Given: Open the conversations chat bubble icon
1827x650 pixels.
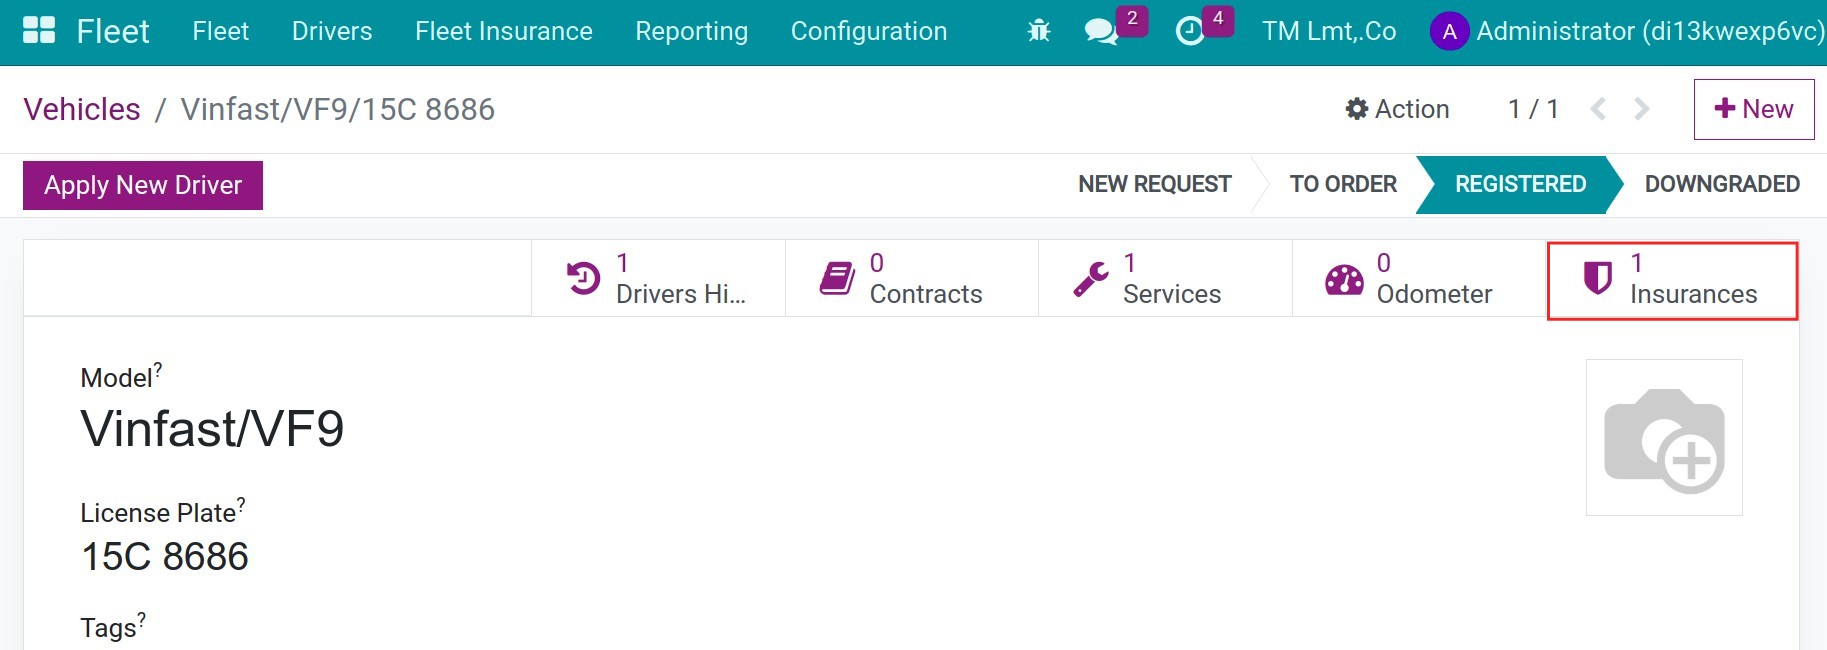Looking at the screenshot, I should point(1101,32).
